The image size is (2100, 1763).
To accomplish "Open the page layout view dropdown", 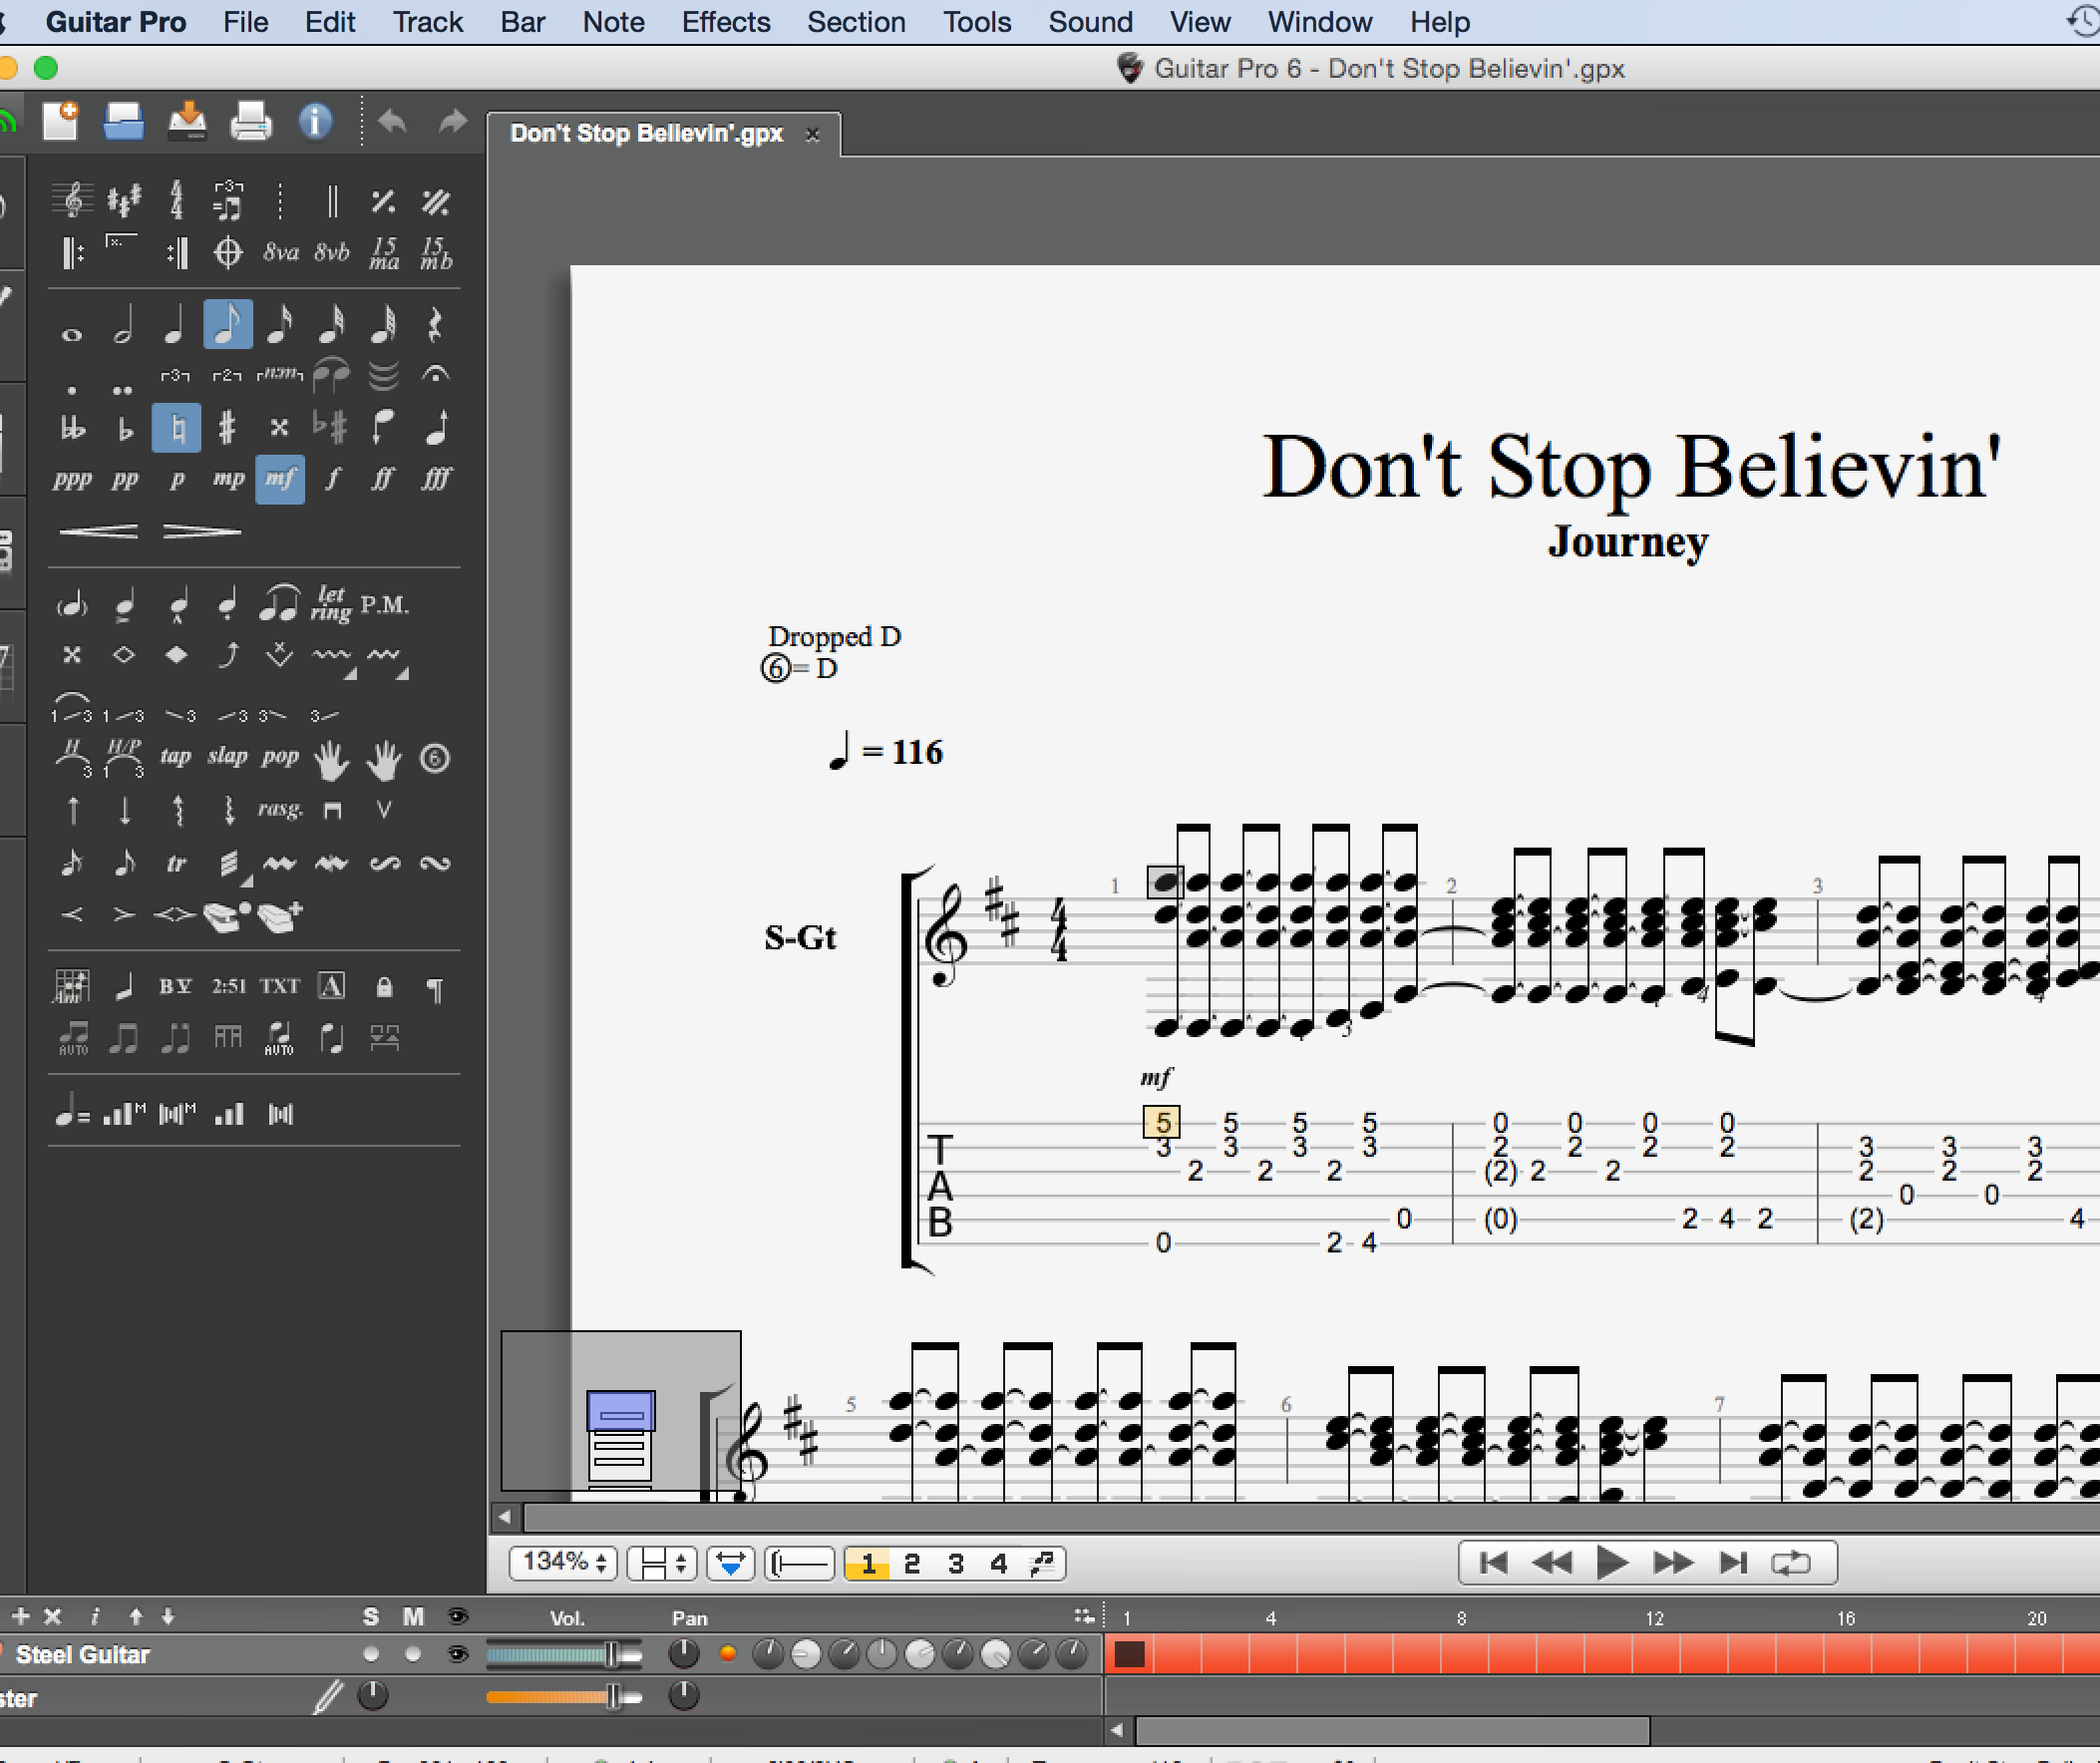I will (661, 1562).
